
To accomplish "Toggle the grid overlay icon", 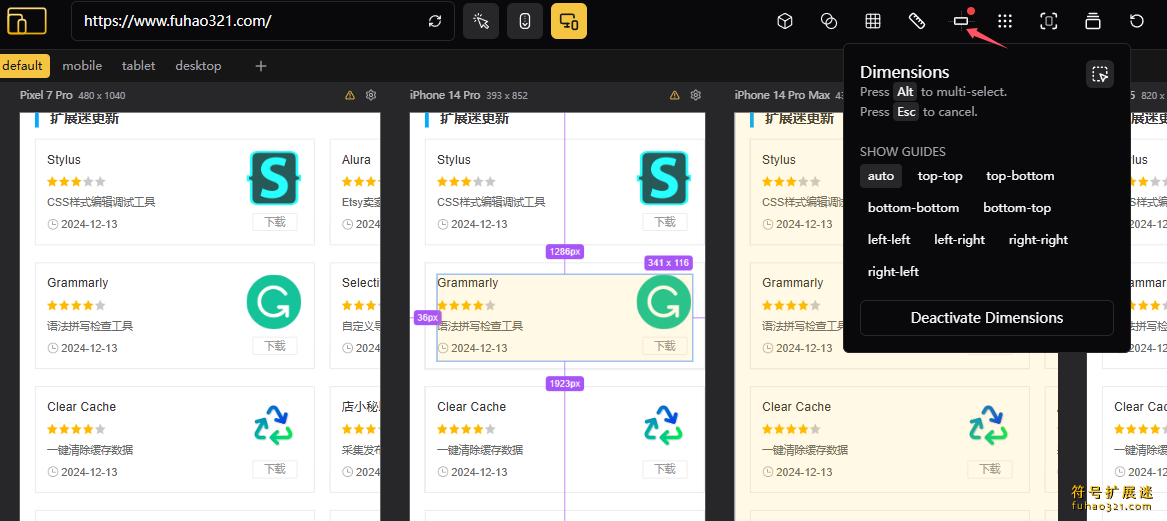I will pos(872,21).
